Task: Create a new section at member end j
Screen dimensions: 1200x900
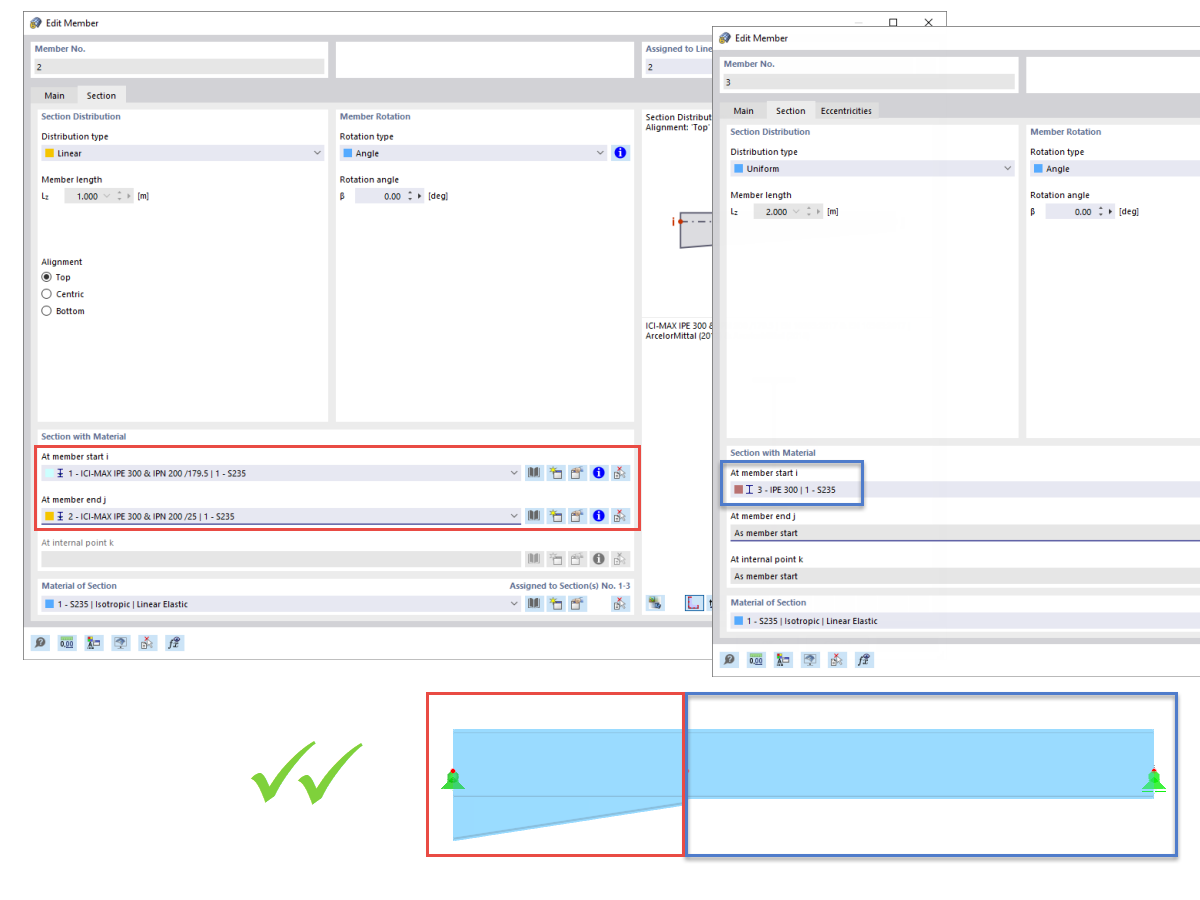Action: tap(556, 515)
